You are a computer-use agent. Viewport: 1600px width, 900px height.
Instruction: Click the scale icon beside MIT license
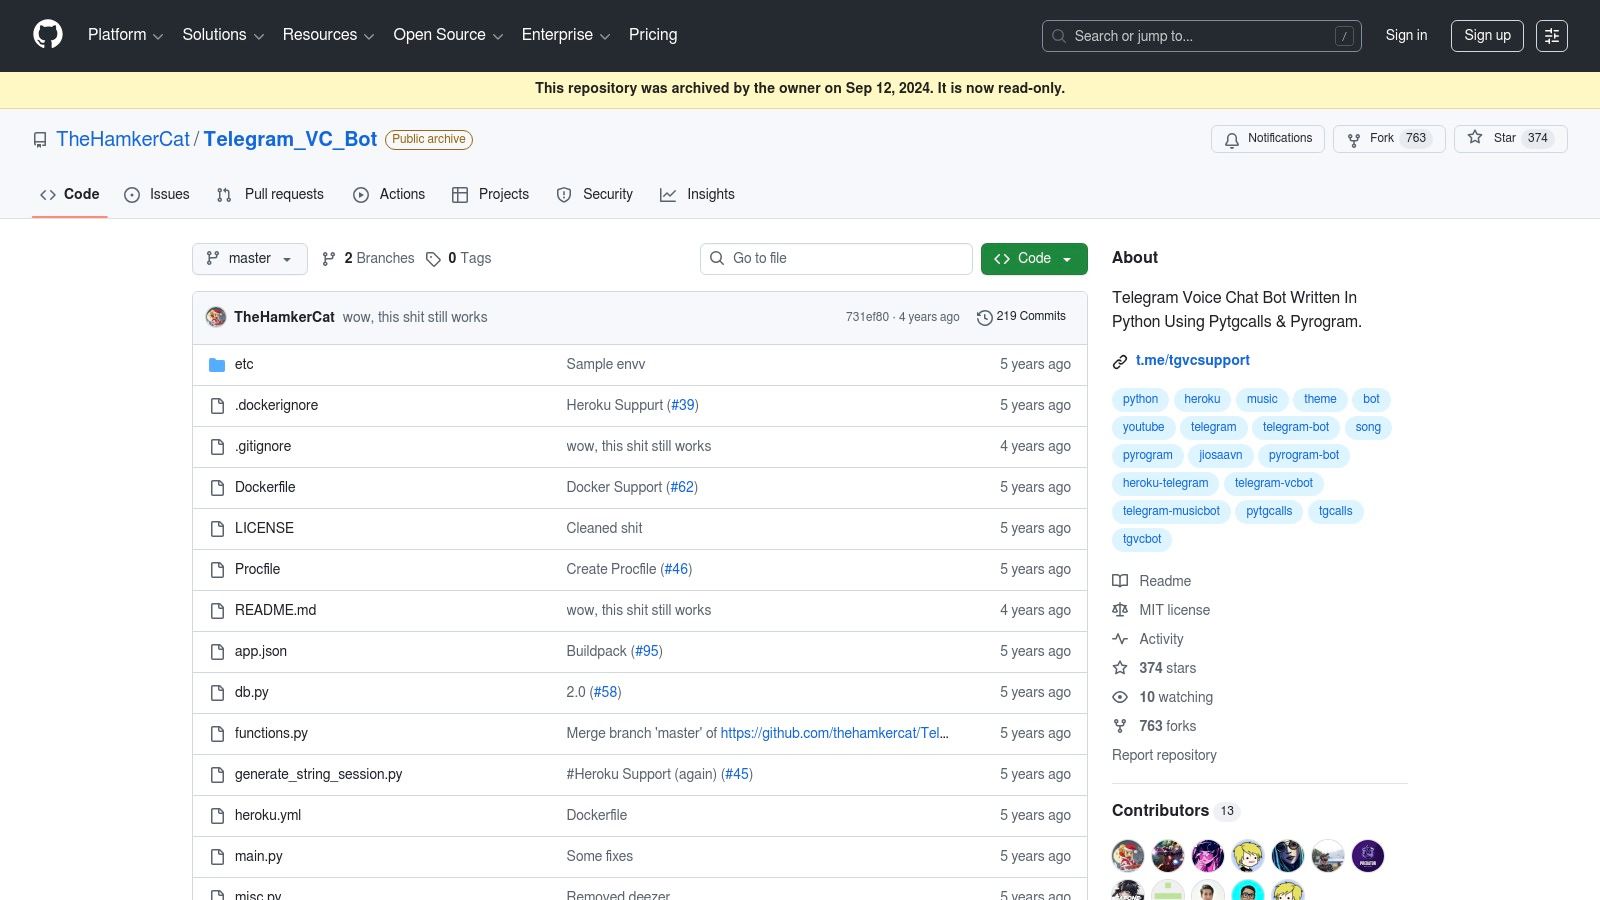[x=1120, y=610]
